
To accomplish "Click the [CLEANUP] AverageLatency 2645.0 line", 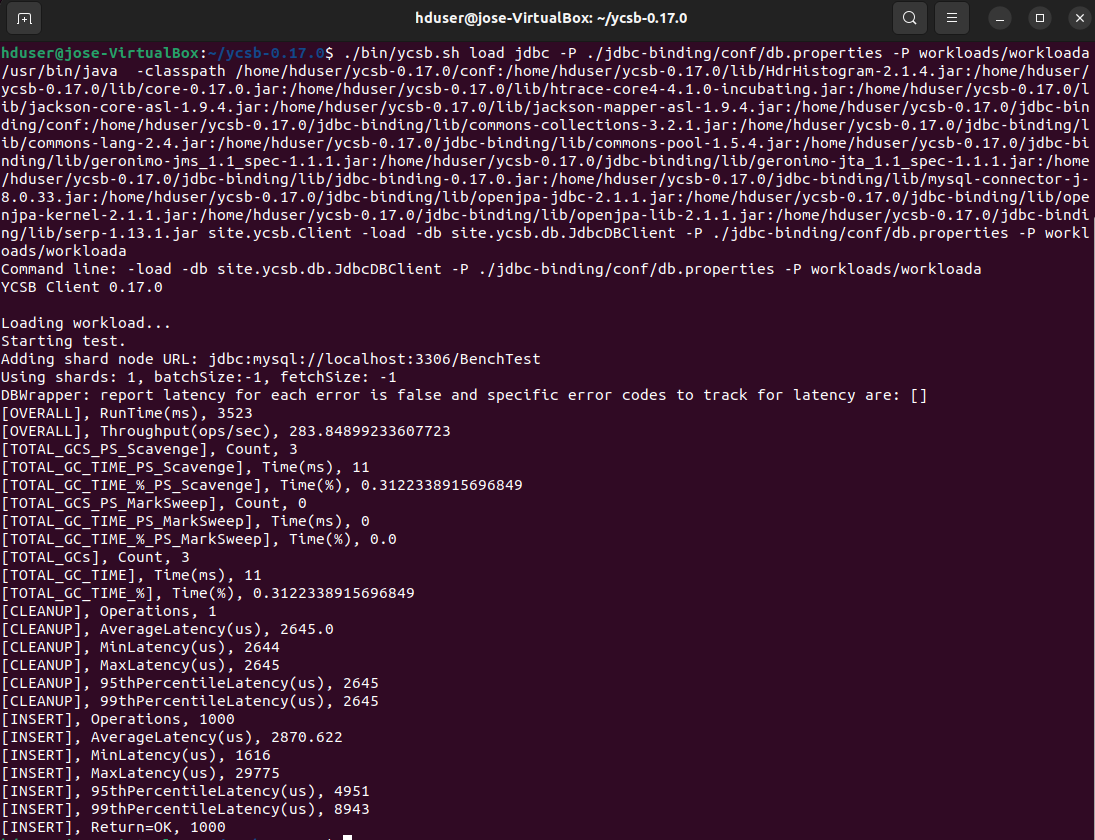I will (x=167, y=629).
